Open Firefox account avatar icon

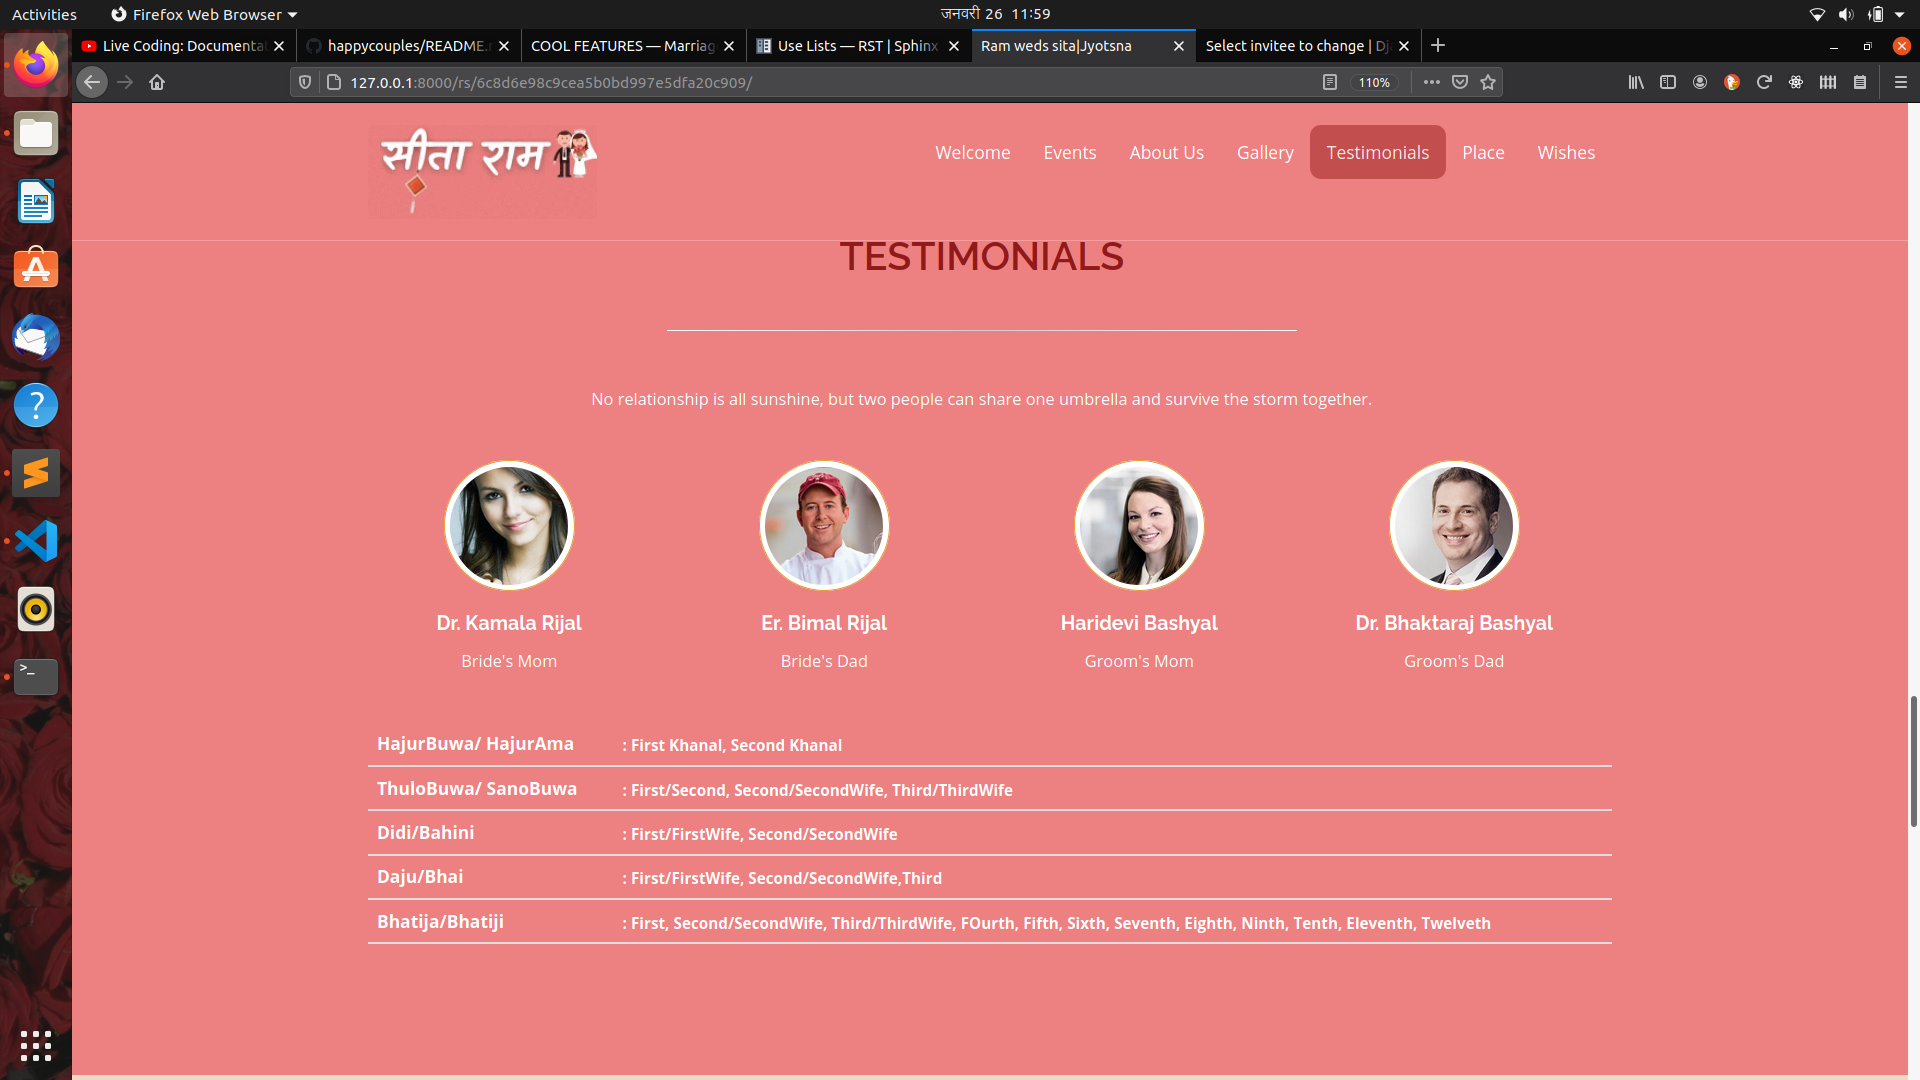point(1700,83)
